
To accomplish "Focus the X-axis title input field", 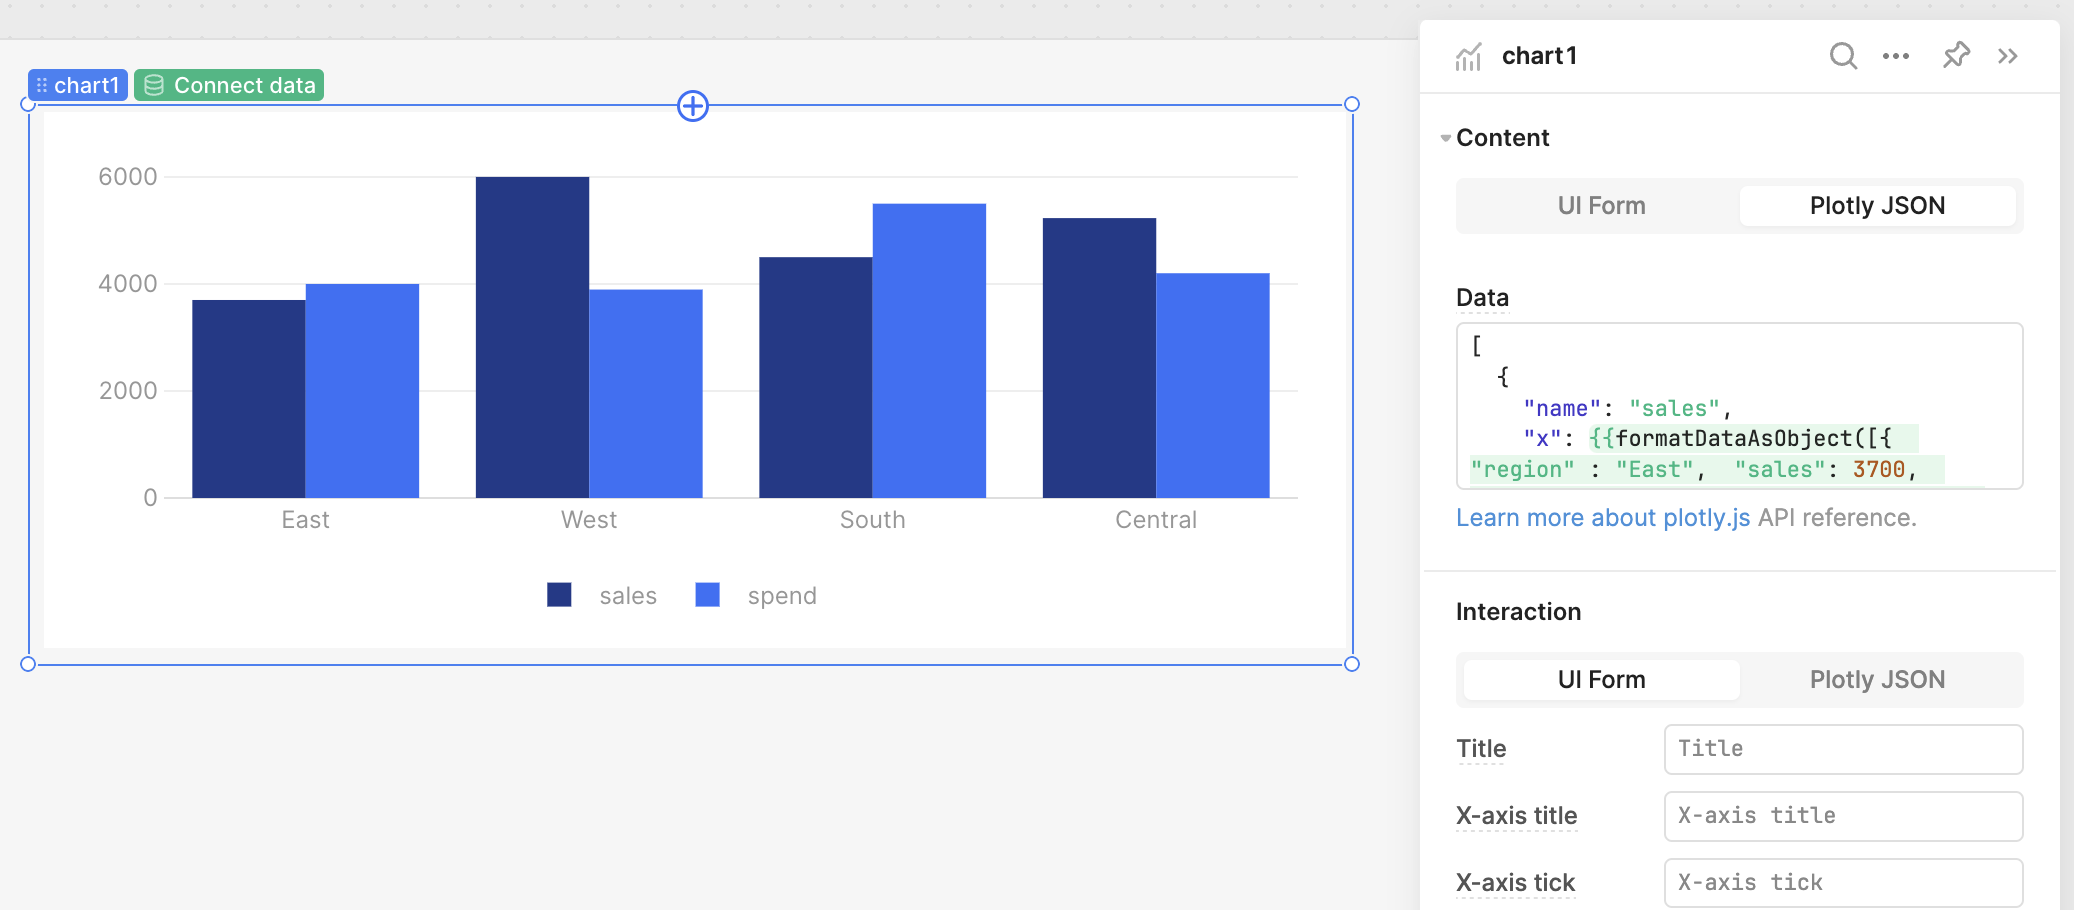I will click(x=1842, y=816).
